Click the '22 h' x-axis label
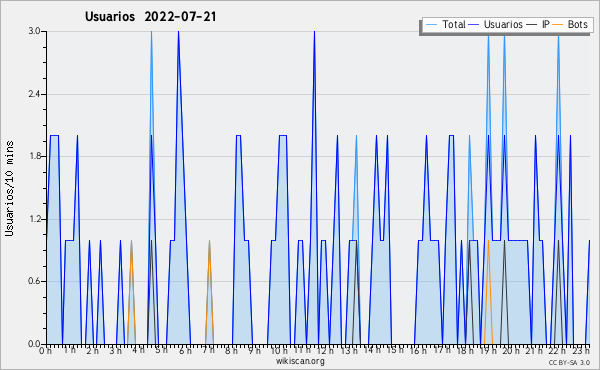This screenshot has width=600, height=370. coord(557,350)
